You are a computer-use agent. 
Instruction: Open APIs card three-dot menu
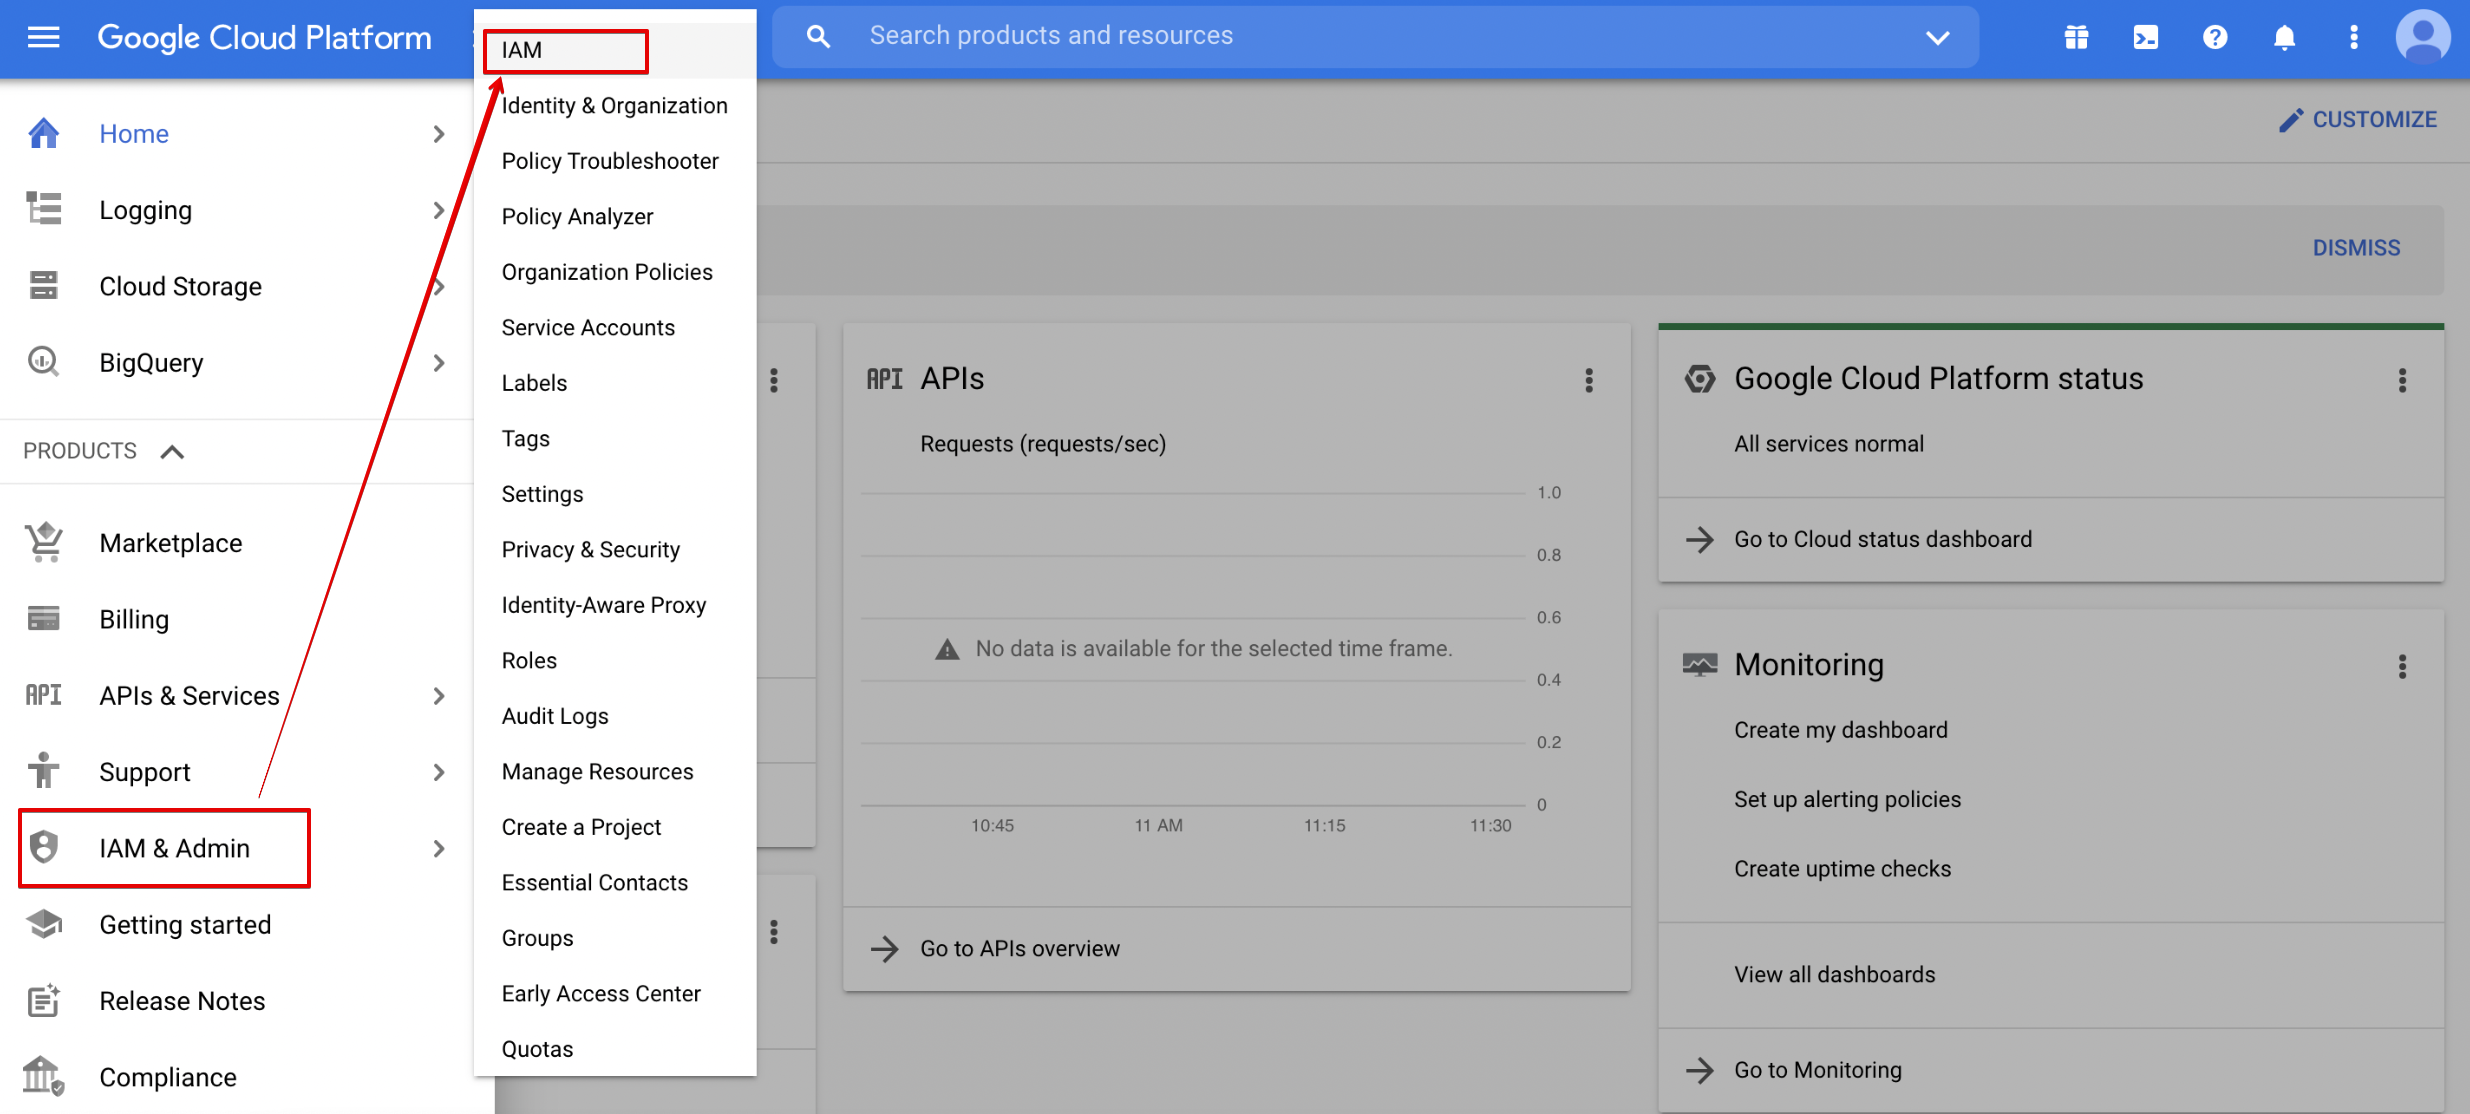coord(1589,380)
